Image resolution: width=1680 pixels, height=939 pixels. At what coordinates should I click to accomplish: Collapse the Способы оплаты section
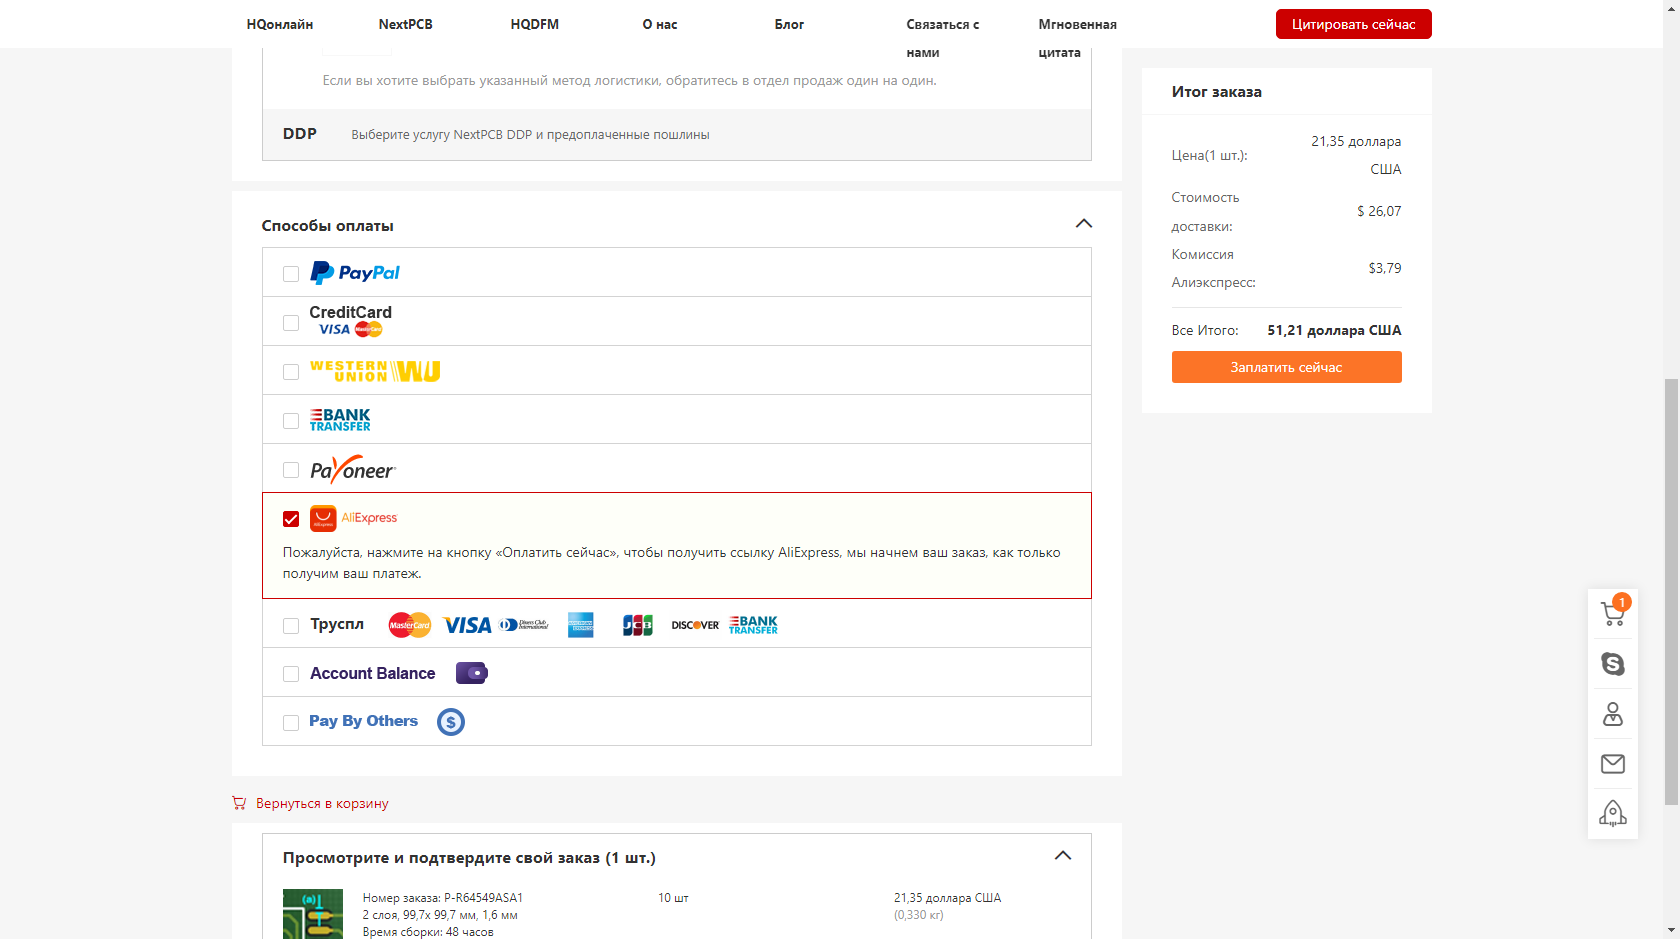pyautogui.click(x=1084, y=224)
